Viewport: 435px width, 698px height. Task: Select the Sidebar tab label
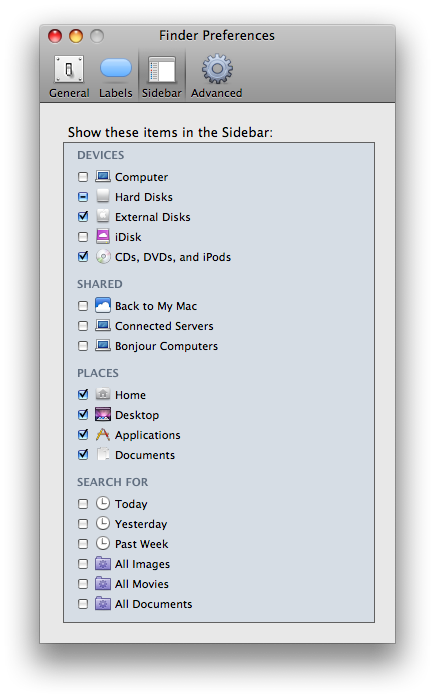click(x=162, y=93)
